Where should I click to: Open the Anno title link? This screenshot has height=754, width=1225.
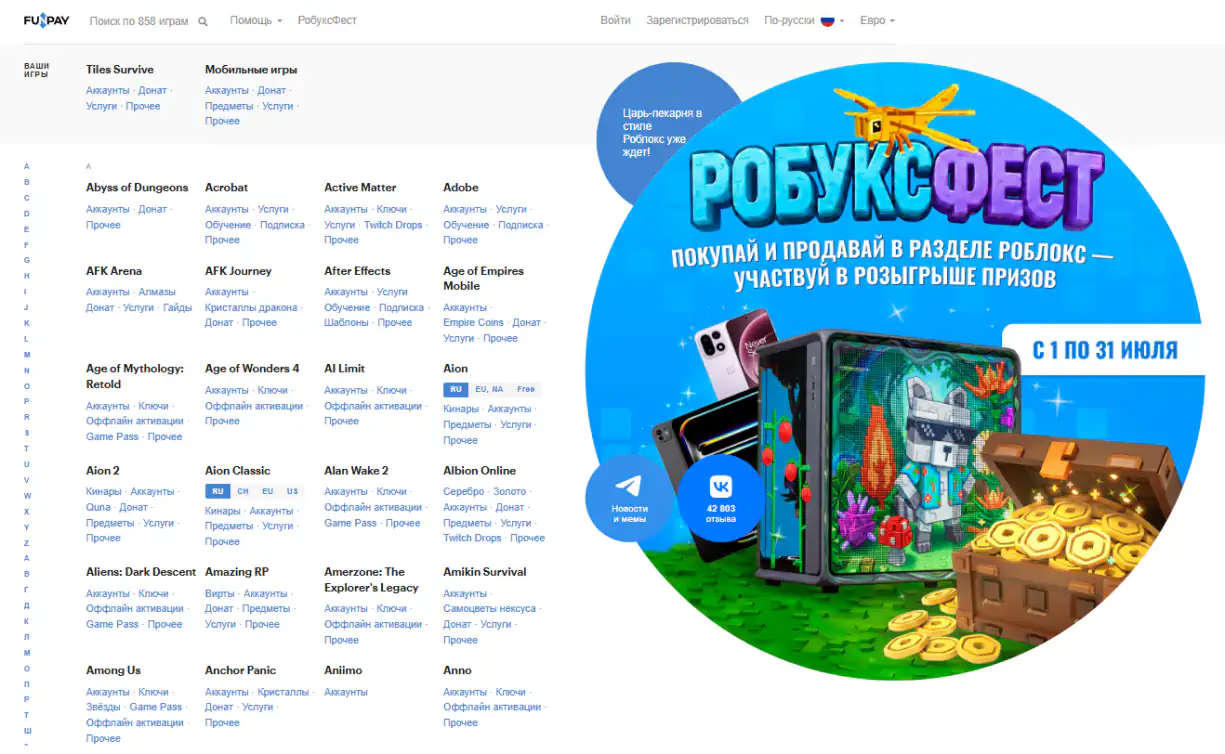coord(457,671)
